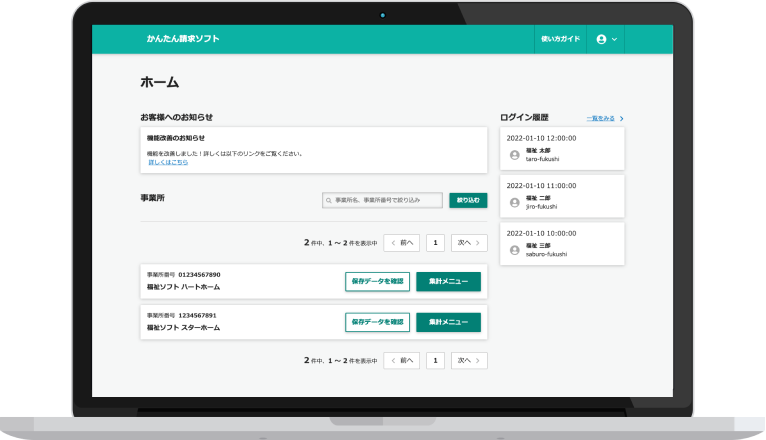Click jiro-fukushi's user avatar icon
This screenshot has height=440, width=766.
pos(515,202)
